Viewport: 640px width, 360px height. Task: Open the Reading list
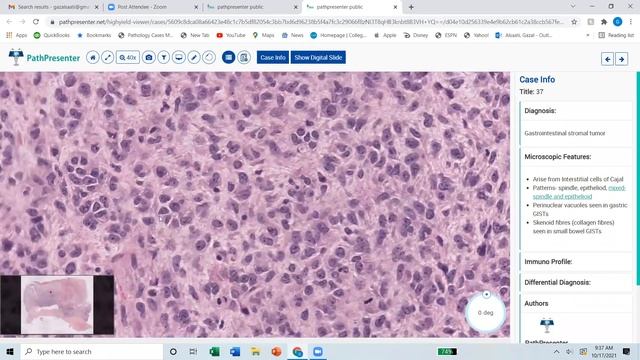click(x=616, y=36)
